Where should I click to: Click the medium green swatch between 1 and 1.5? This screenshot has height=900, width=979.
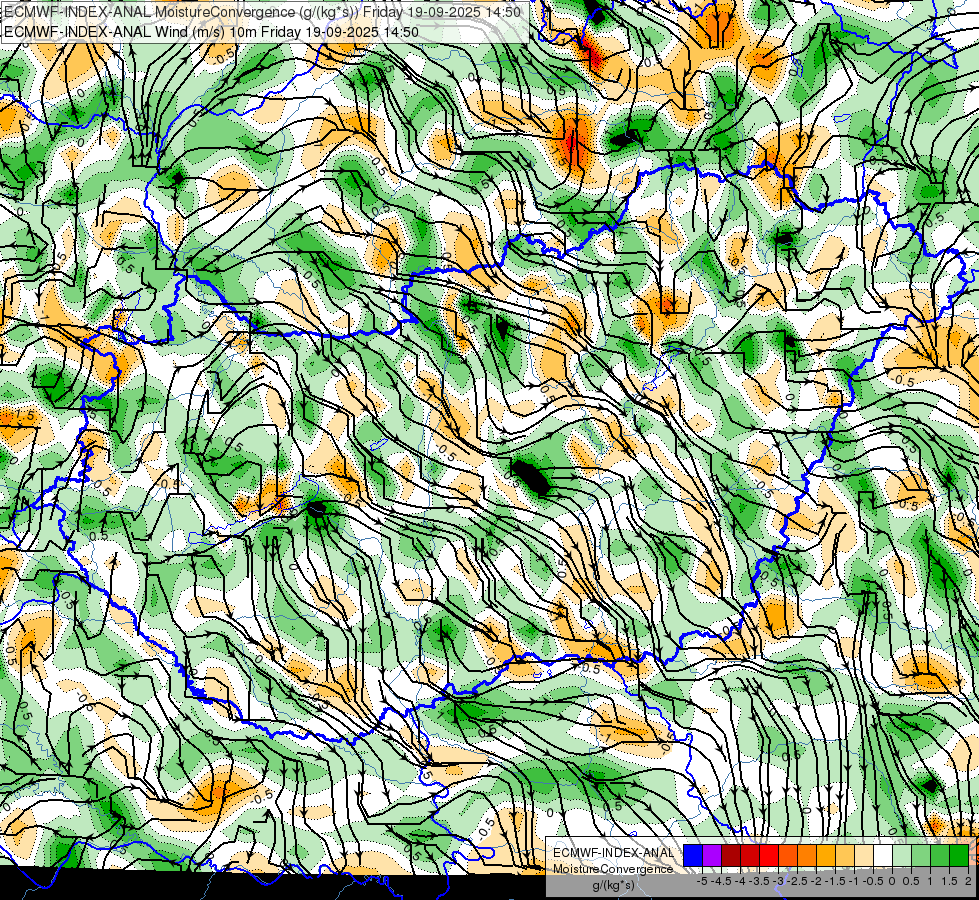(940, 855)
